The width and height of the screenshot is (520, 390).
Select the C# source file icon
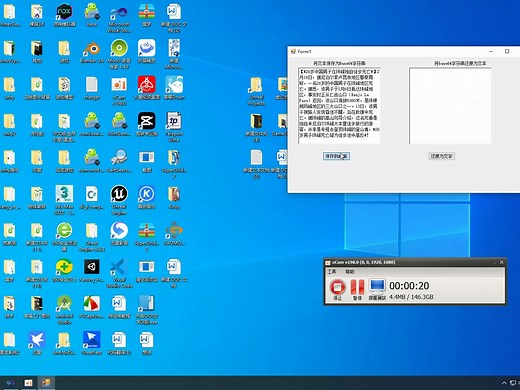coord(92,194)
